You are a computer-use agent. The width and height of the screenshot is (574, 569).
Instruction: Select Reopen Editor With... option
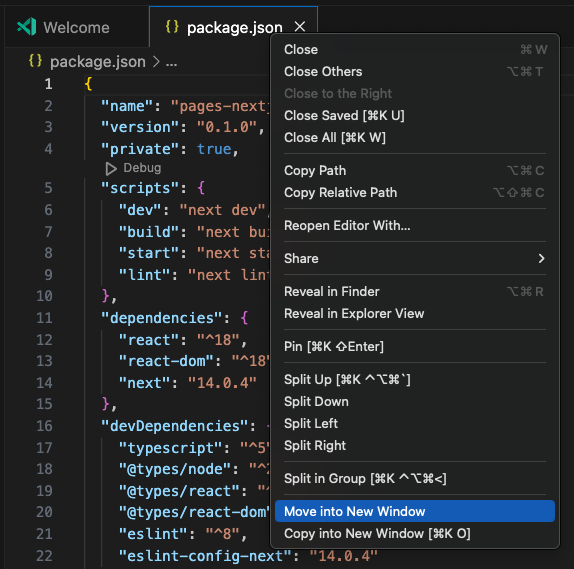click(x=415, y=225)
